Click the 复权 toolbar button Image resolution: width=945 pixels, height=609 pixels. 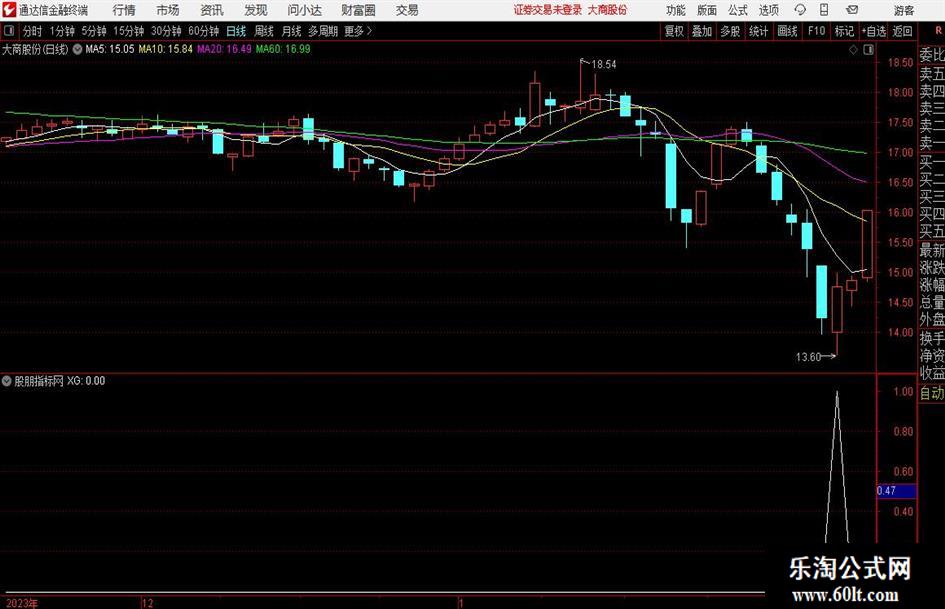click(674, 31)
